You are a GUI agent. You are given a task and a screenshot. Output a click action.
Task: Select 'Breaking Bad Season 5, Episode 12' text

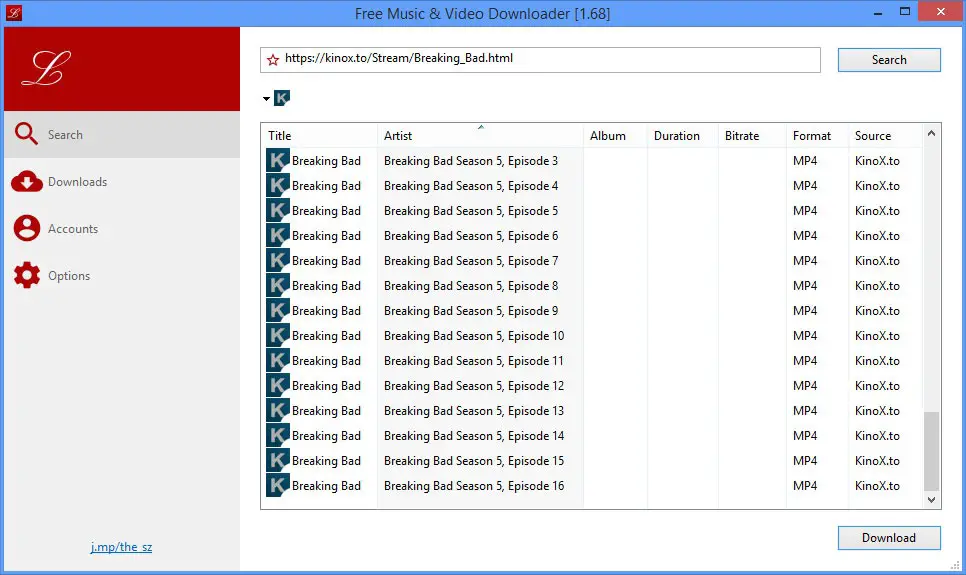474,386
